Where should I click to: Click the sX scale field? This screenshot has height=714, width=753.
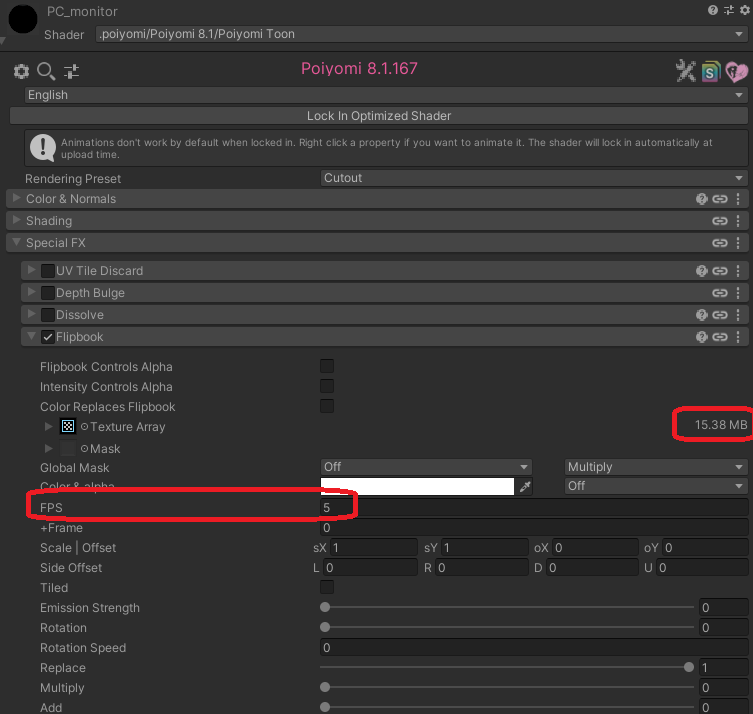[374, 548]
